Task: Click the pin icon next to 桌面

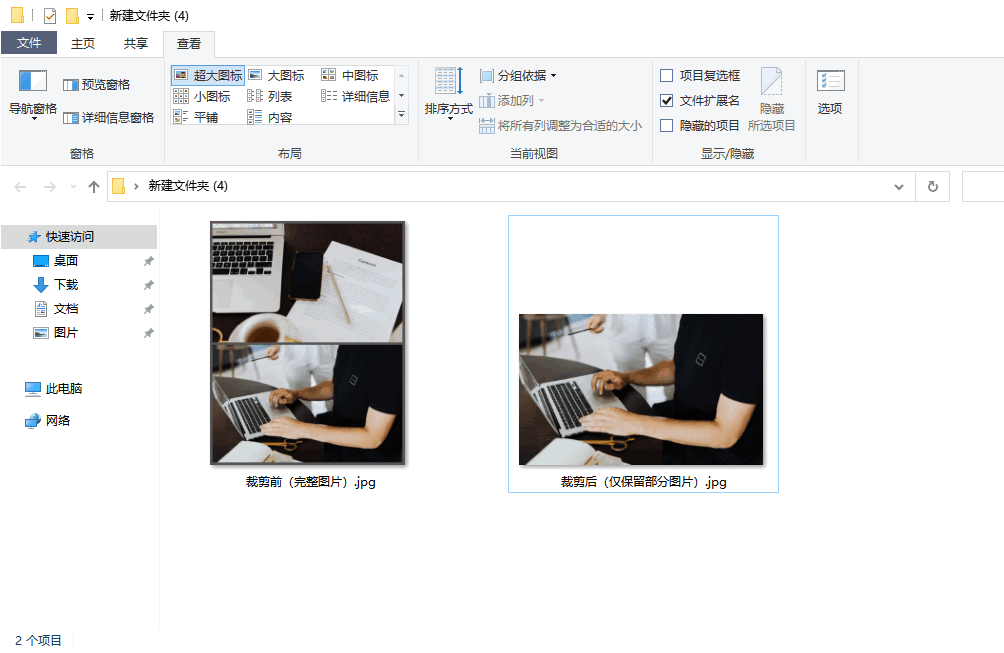Action: 149,261
